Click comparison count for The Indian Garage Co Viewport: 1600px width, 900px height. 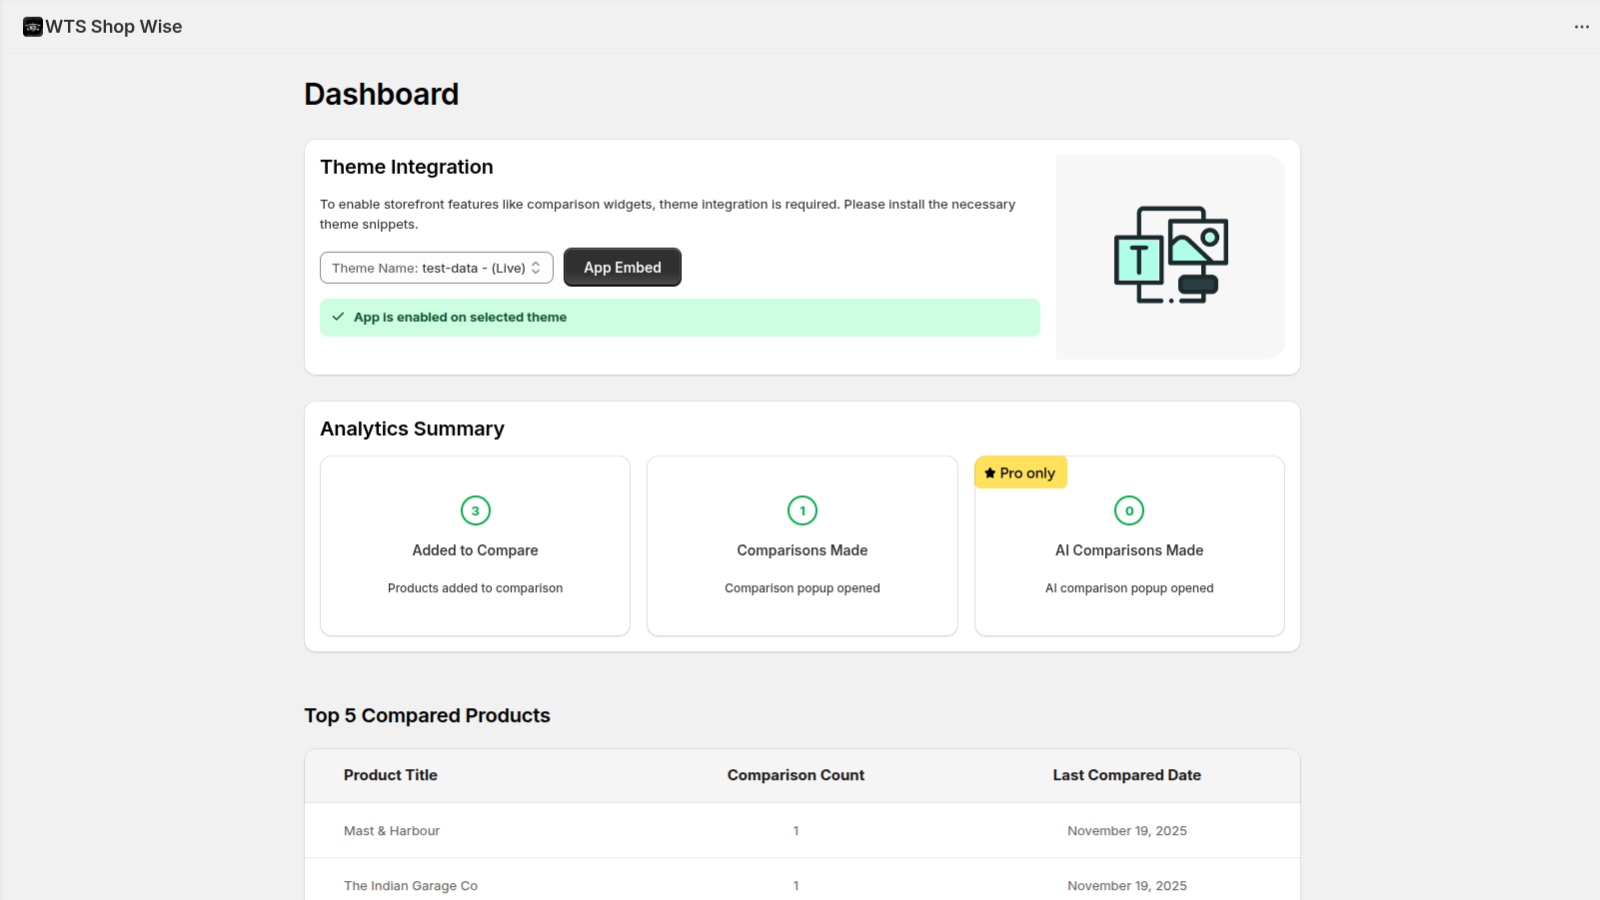[x=796, y=886]
